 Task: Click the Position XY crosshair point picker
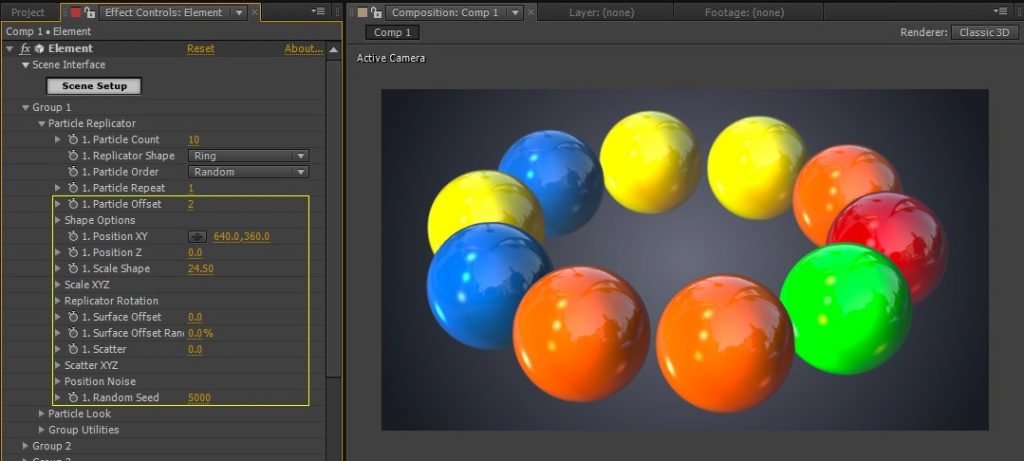coord(197,236)
